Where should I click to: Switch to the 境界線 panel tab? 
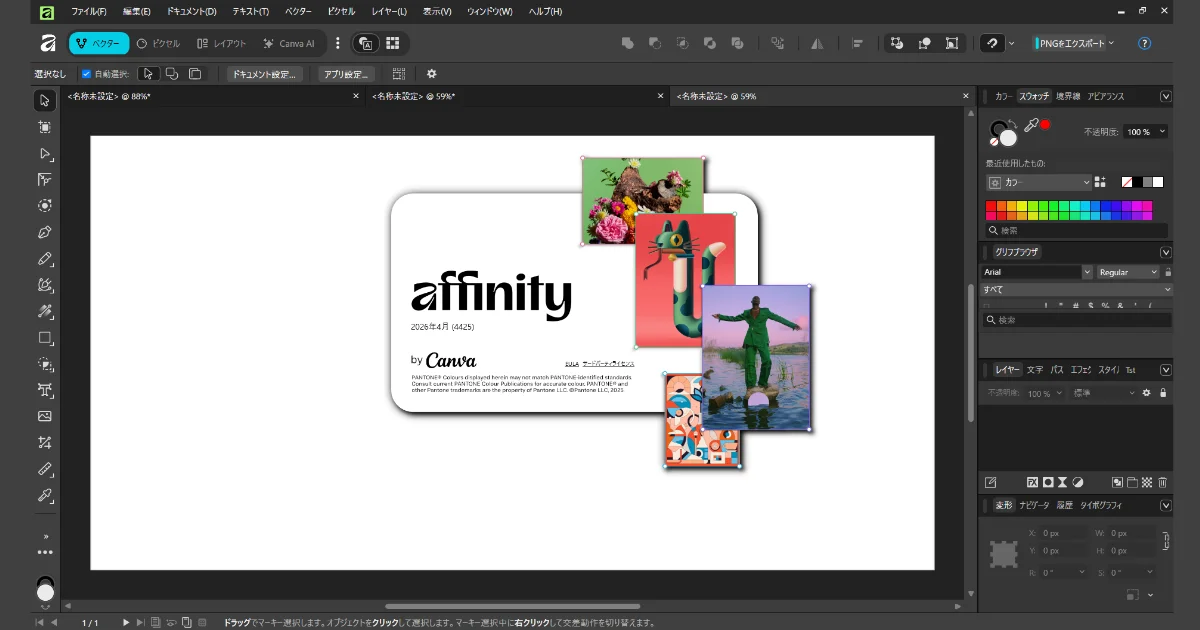coord(1068,96)
